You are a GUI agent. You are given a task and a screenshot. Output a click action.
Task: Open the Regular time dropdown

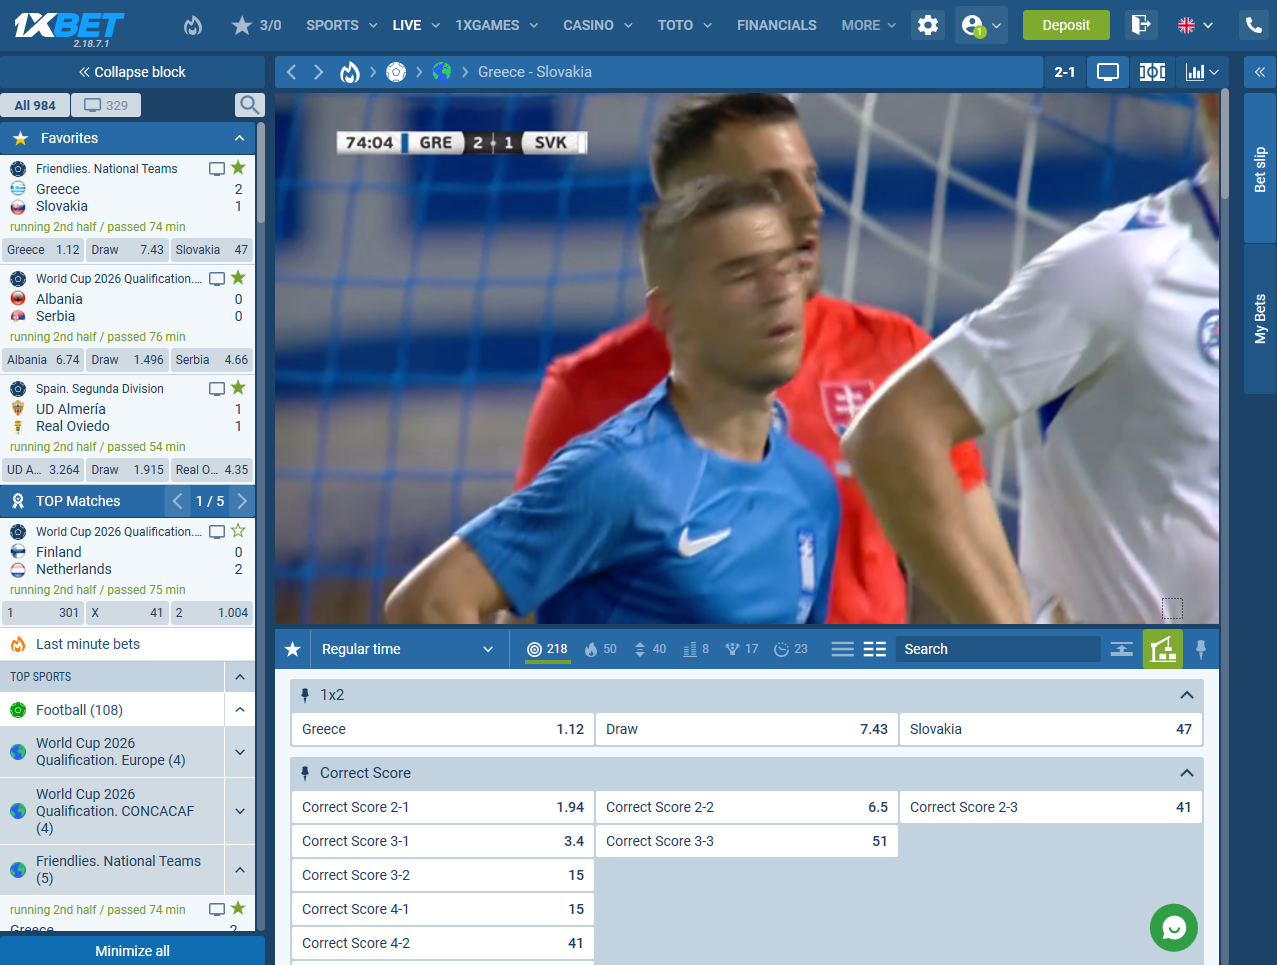(x=407, y=649)
